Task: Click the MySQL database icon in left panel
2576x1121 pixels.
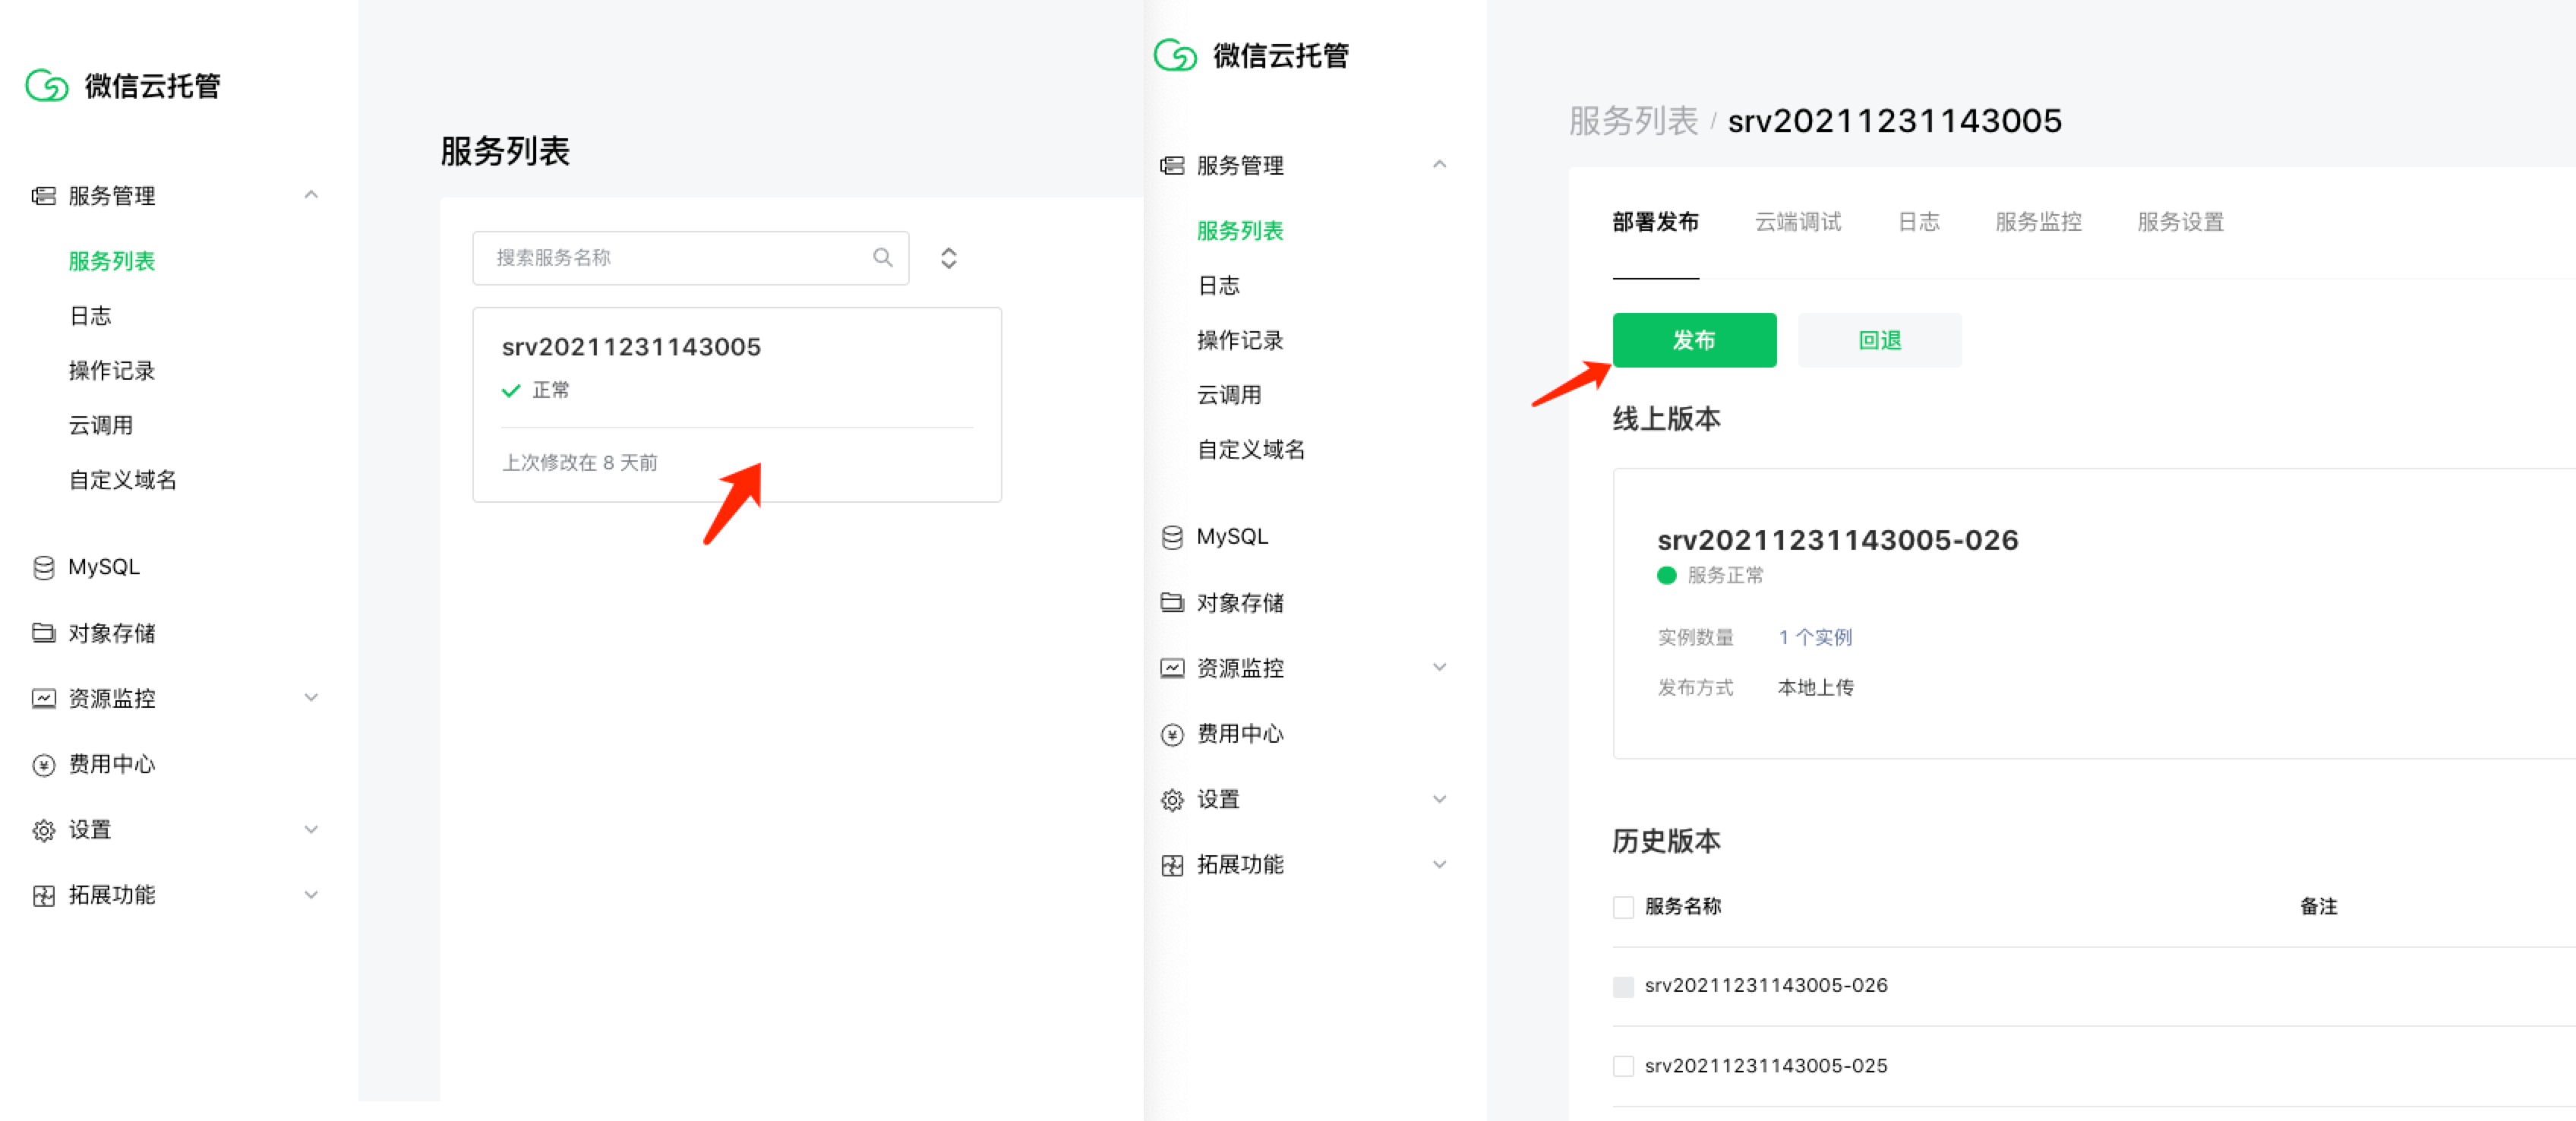Action: pos(43,567)
